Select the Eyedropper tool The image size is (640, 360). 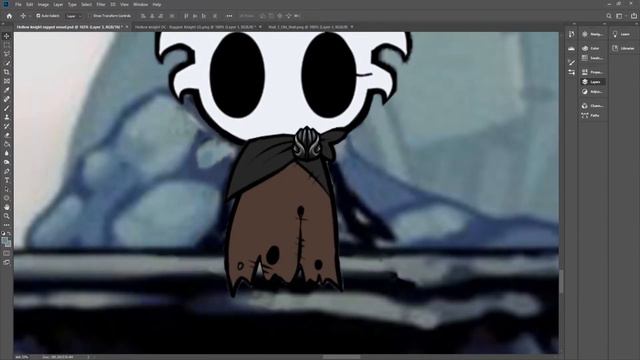7,90
